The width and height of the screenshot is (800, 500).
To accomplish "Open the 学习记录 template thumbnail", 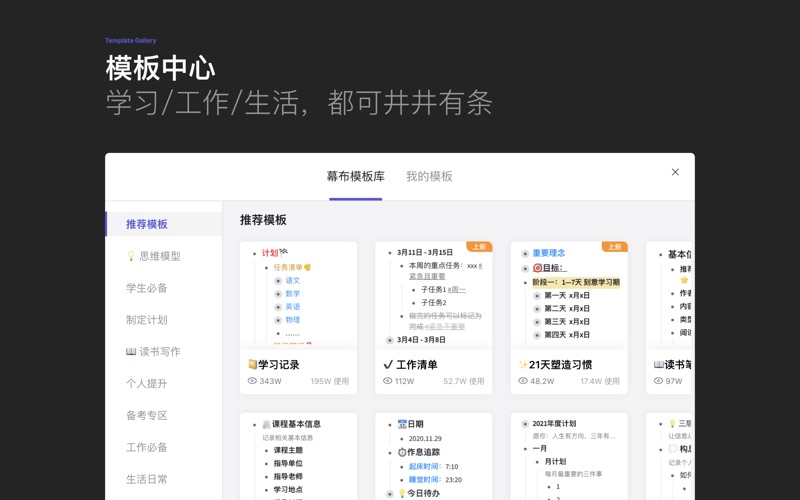I will pos(298,295).
